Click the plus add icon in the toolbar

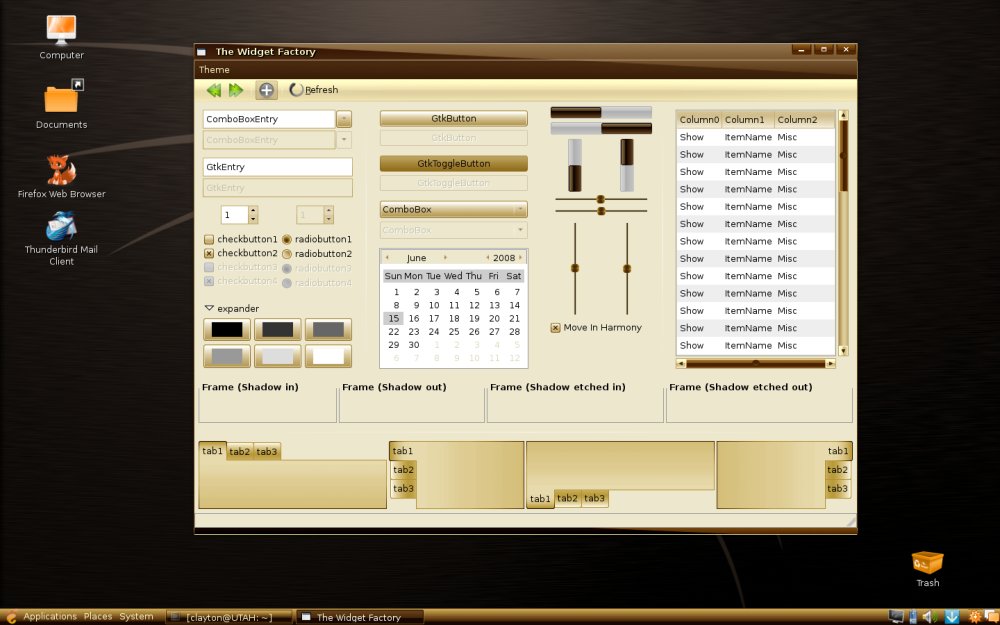[266, 90]
